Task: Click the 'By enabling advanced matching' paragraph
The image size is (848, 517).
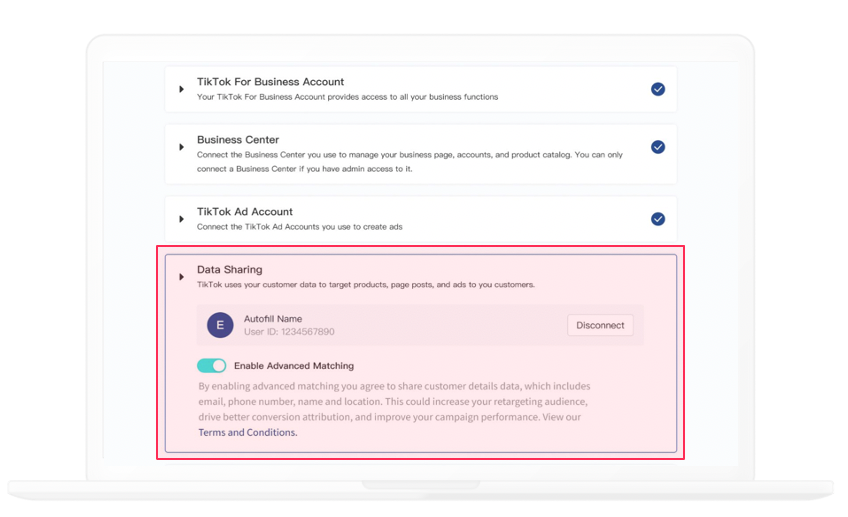Action: pyautogui.click(x=394, y=409)
